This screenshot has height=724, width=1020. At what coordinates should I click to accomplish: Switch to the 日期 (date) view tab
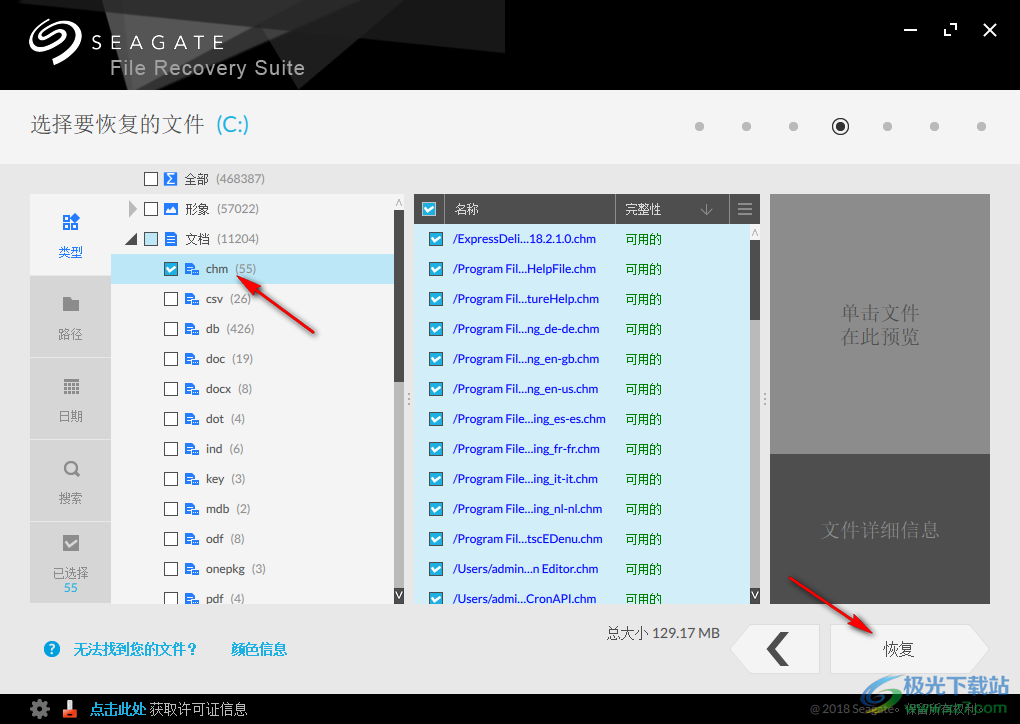[x=70, y=399]
